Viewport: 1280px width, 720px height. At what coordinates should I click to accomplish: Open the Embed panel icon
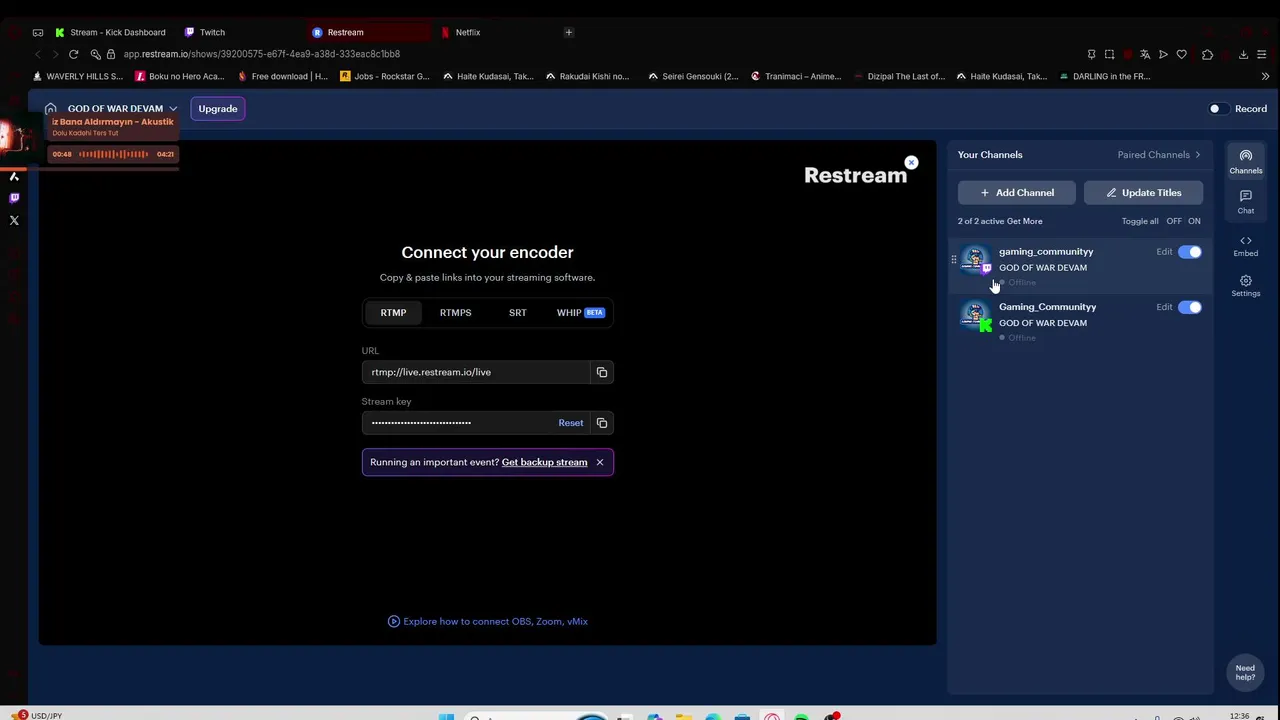tap(1245, 246)
